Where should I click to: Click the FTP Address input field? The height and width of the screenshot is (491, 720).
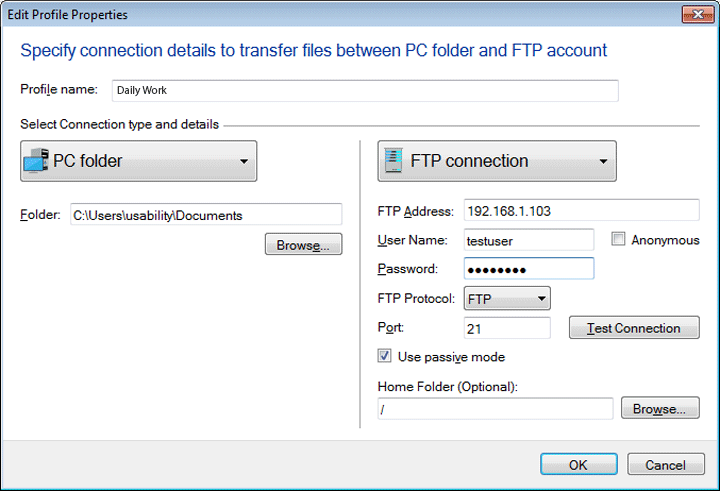[579, 211]
